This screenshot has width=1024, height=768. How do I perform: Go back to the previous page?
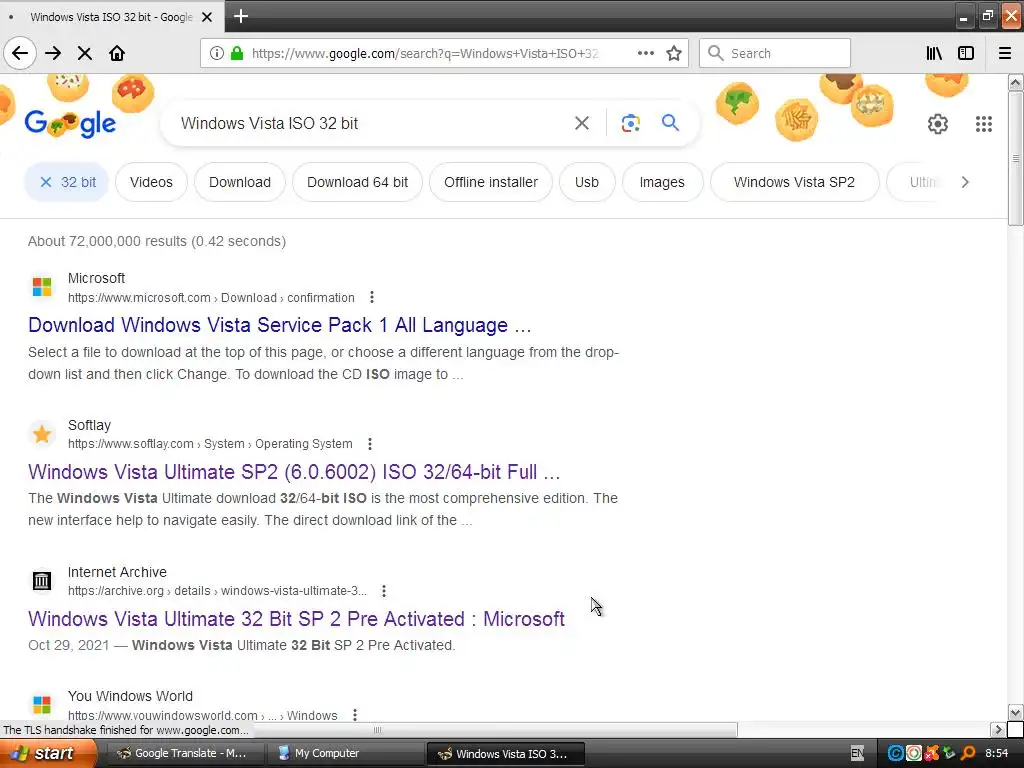coord(20,54)
